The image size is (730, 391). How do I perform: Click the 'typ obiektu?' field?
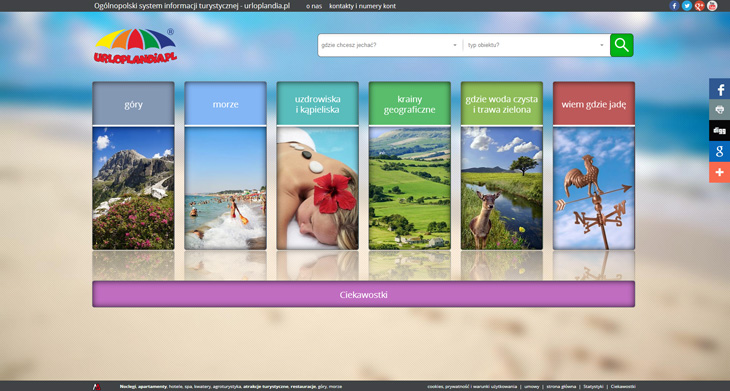tap(536, 45)
